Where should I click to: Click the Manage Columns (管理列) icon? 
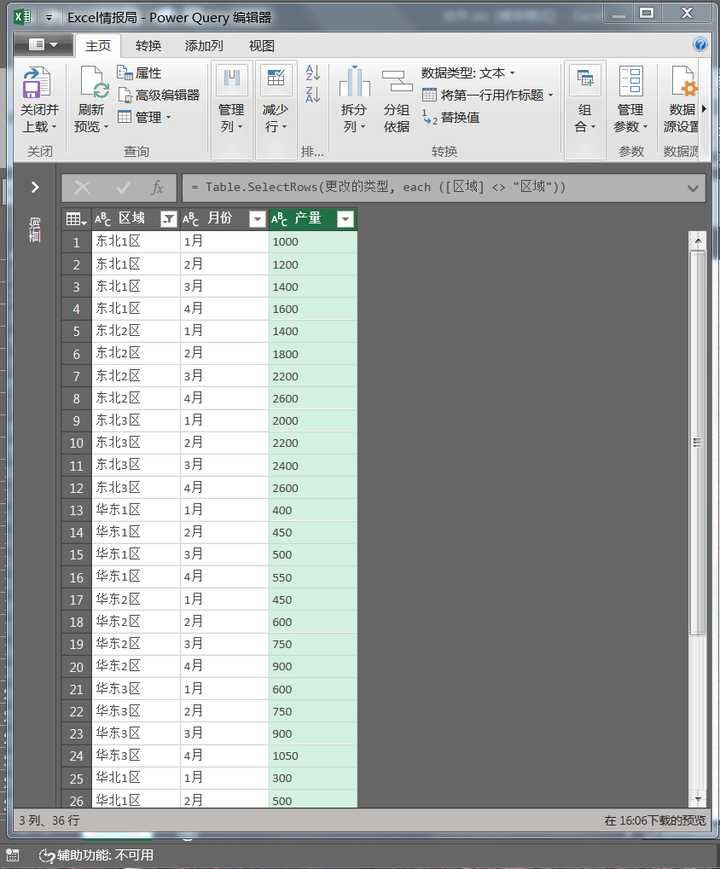pyautogui.click(x=232, y=79)
